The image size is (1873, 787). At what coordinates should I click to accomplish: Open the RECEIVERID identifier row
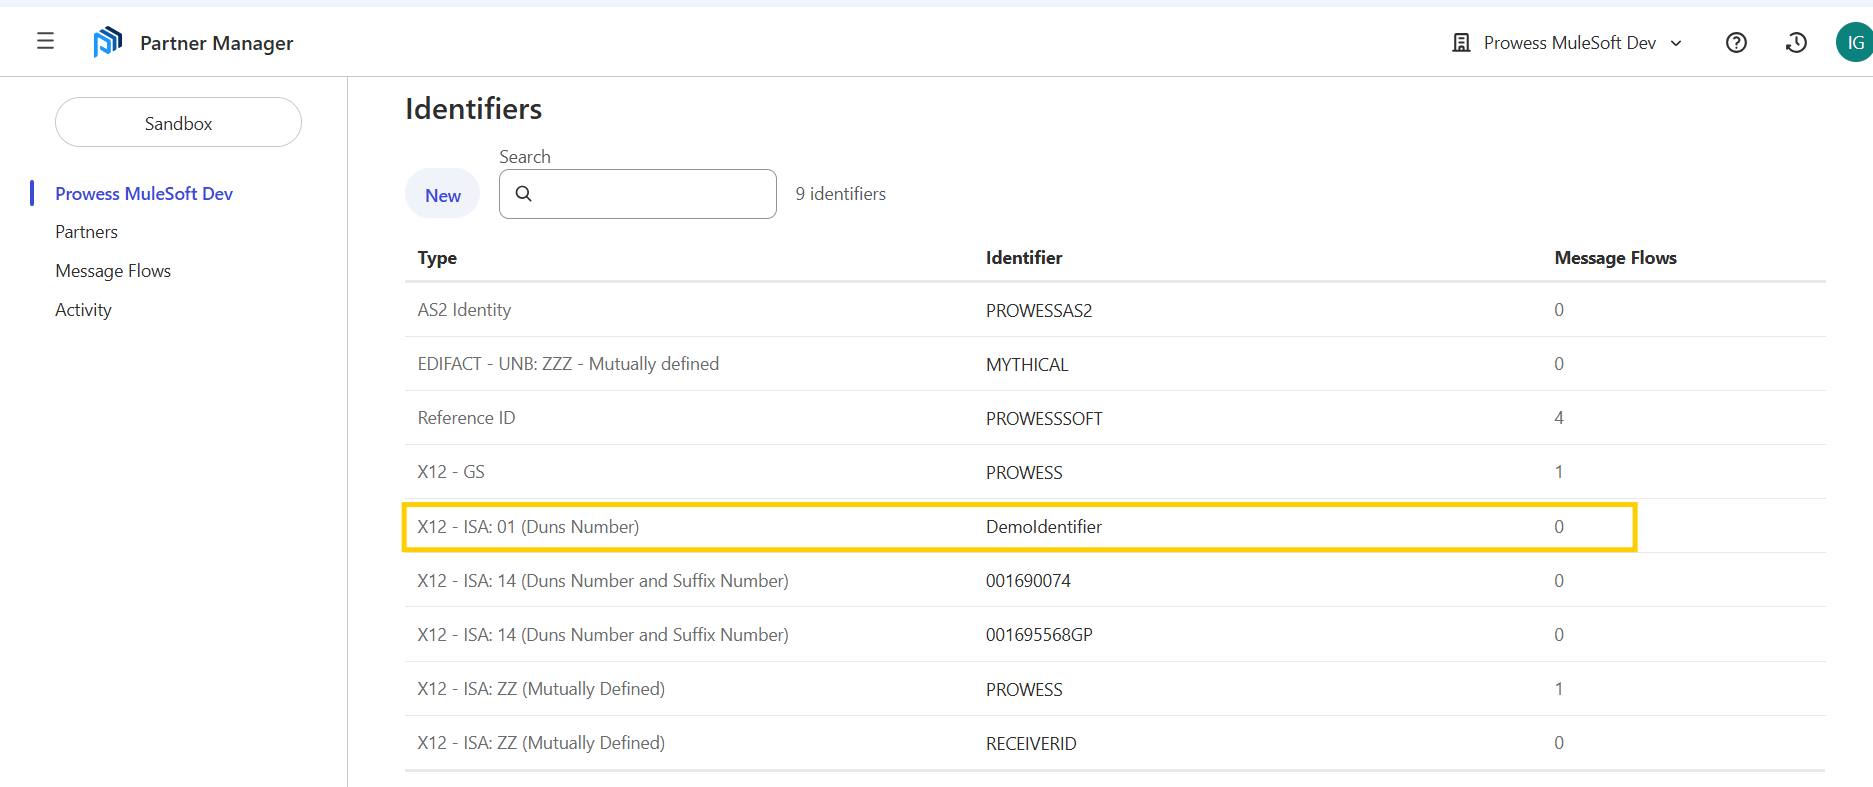click(1031, 744)
